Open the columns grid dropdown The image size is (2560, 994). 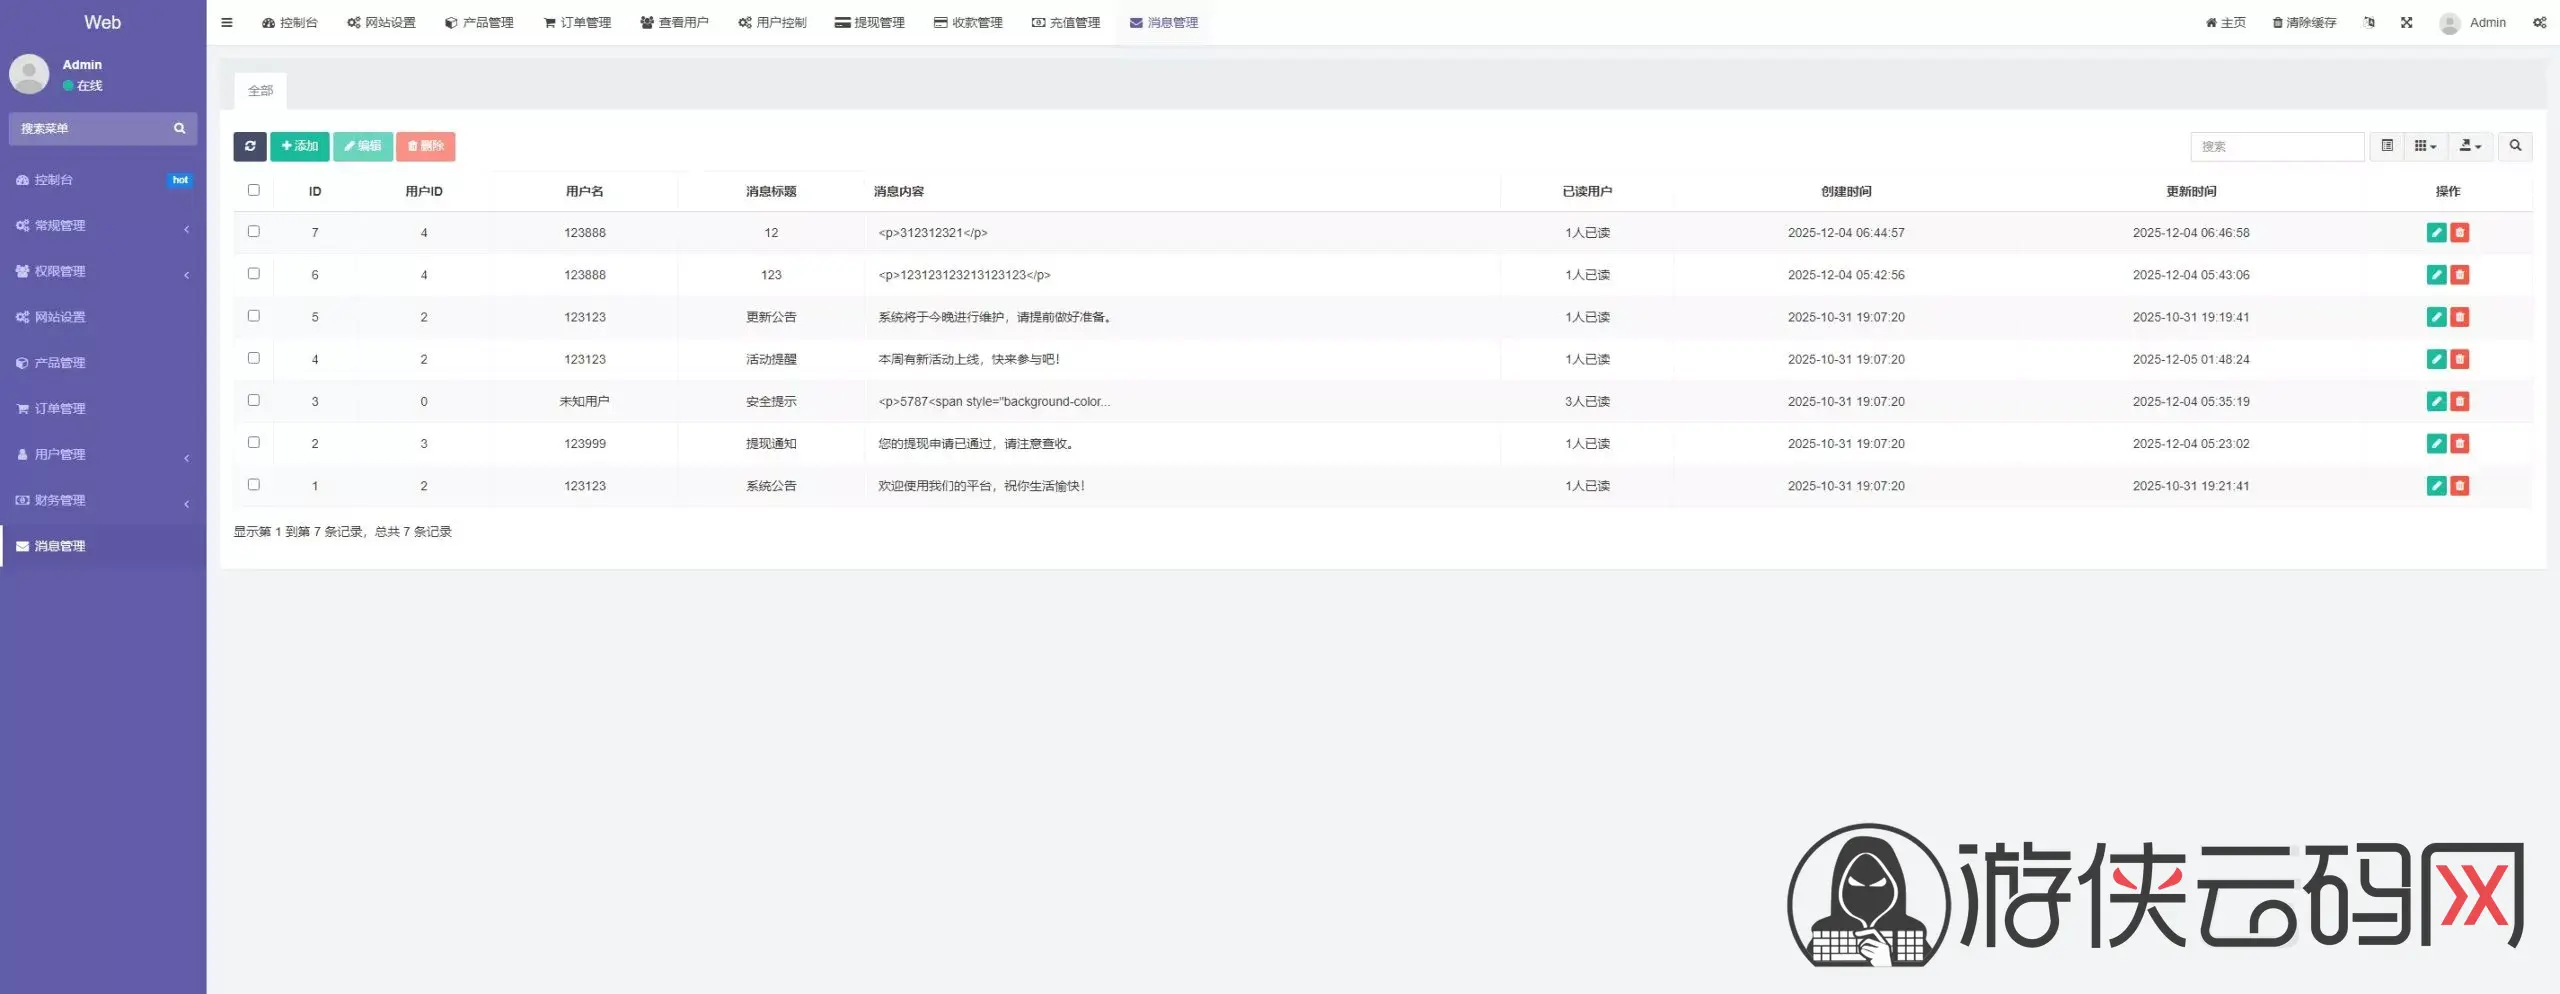coord(2425,146)
